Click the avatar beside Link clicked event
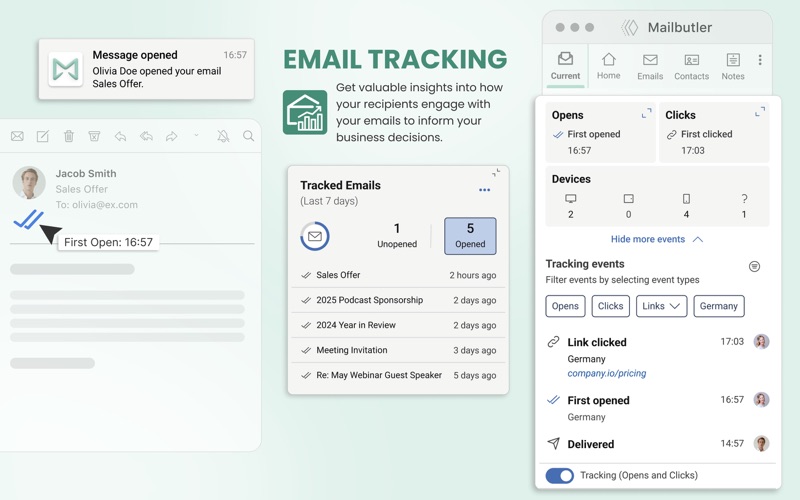Screen dimensions: 800x500 [x=762, y=341]
